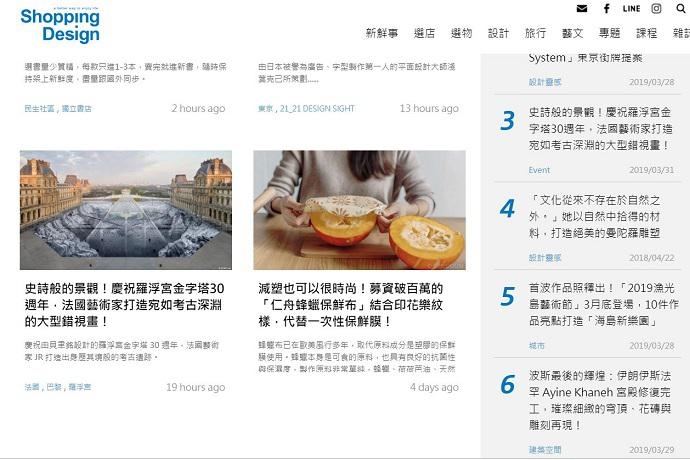Viewport: 690px width, 460px height.
Task: Click the 21_21 DESIGN SIGHT tag
Action: (x=317, y=108)
